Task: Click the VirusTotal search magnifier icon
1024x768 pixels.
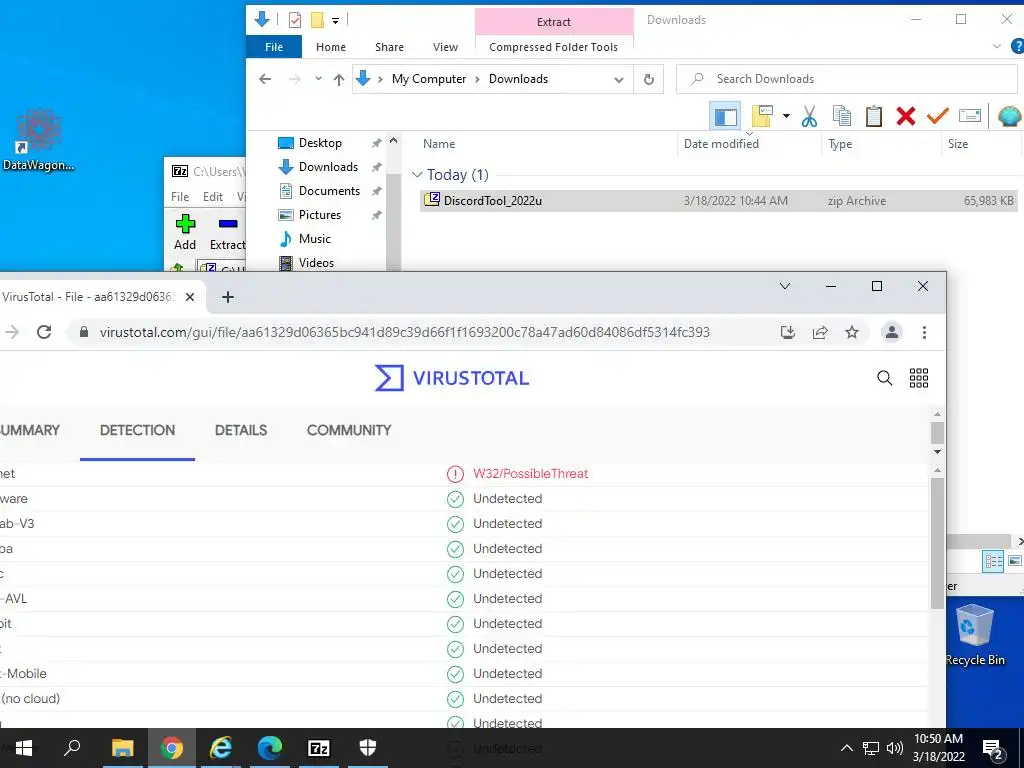Action: pos(884,377)
